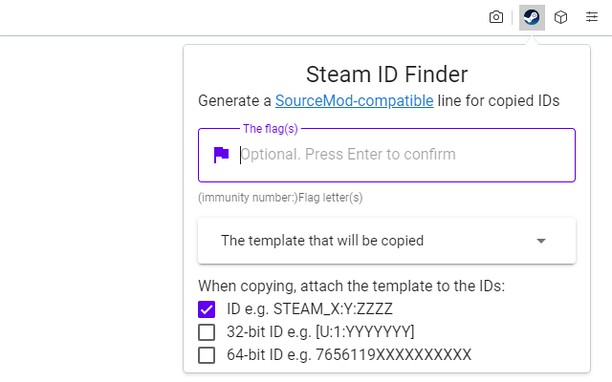Click the 'line for copied IDs' subtitle text

(x=498, y=101)
